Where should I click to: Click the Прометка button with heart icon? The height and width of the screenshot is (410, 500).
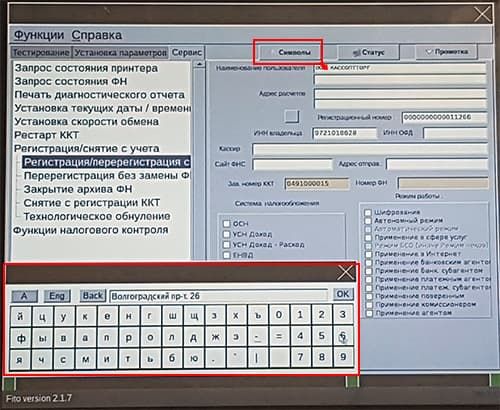[x=447, y=52]
